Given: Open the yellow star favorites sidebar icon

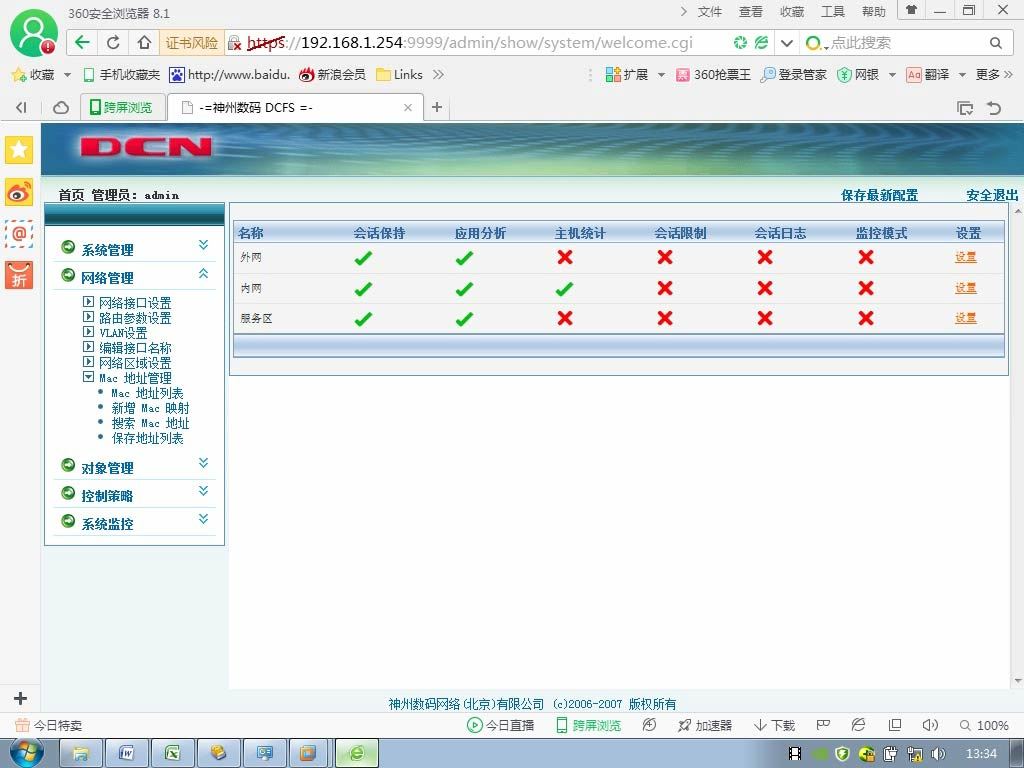Looking at the screenshot, I should coord(19,150).
